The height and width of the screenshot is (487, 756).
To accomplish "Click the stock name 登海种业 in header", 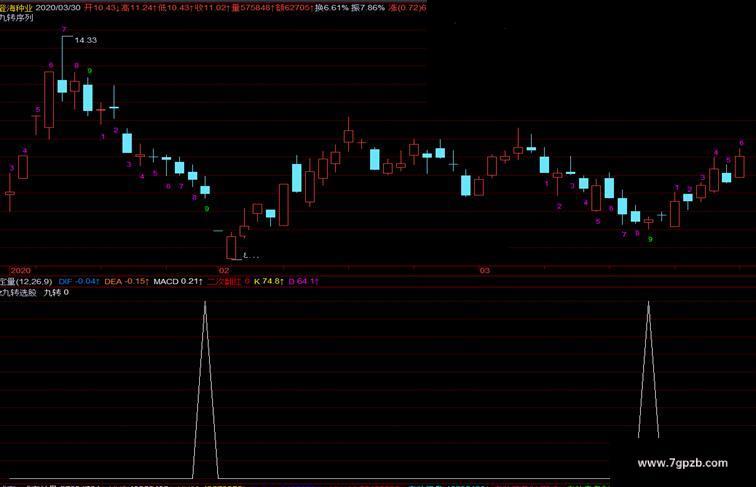I will [16, 8].
